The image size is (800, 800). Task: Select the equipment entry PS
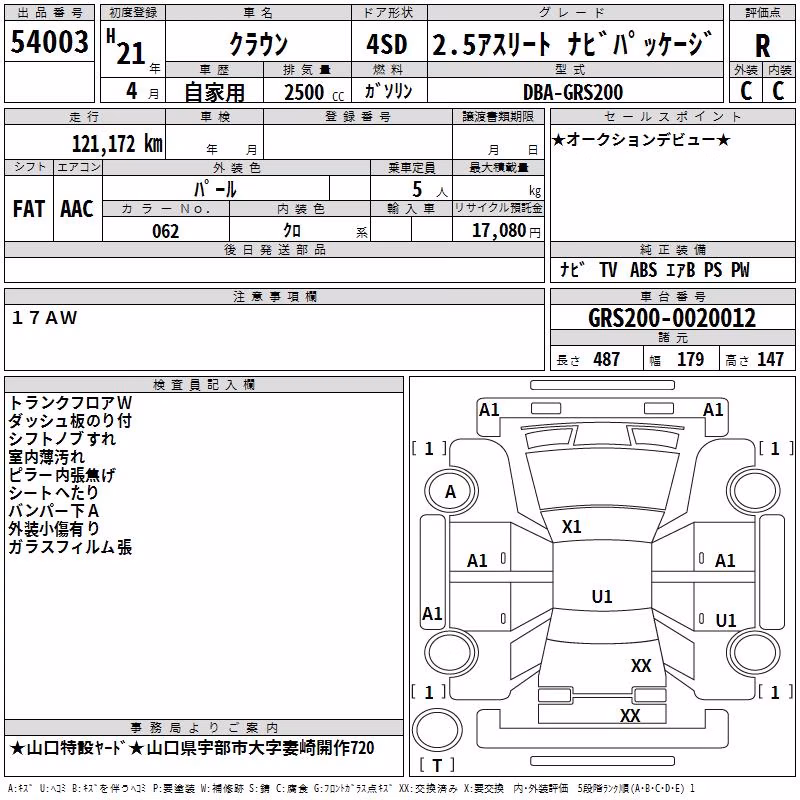[x=713, y=269]
